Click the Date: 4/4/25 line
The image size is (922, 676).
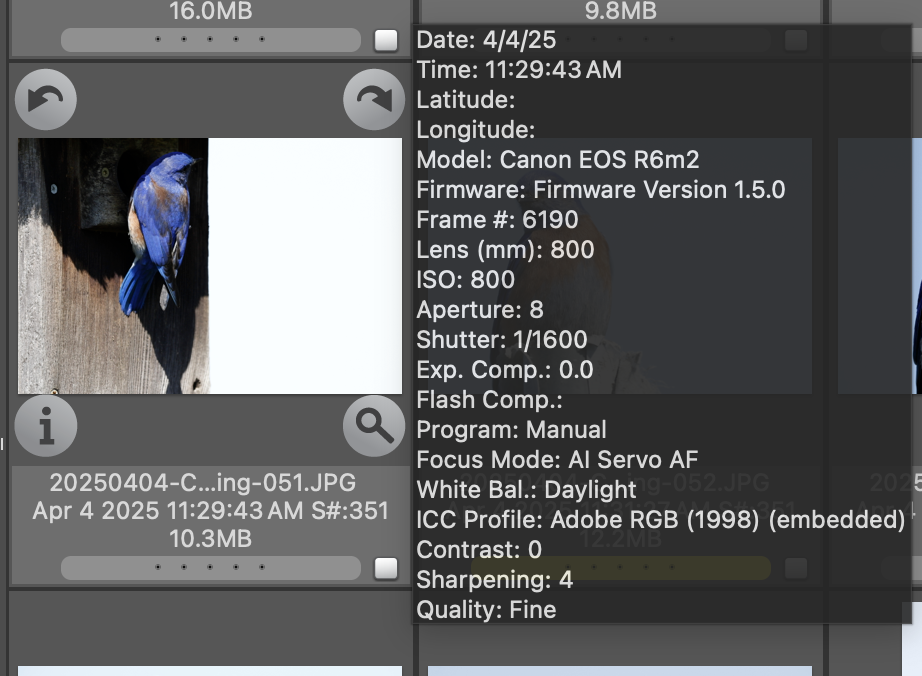coord(486,40)
